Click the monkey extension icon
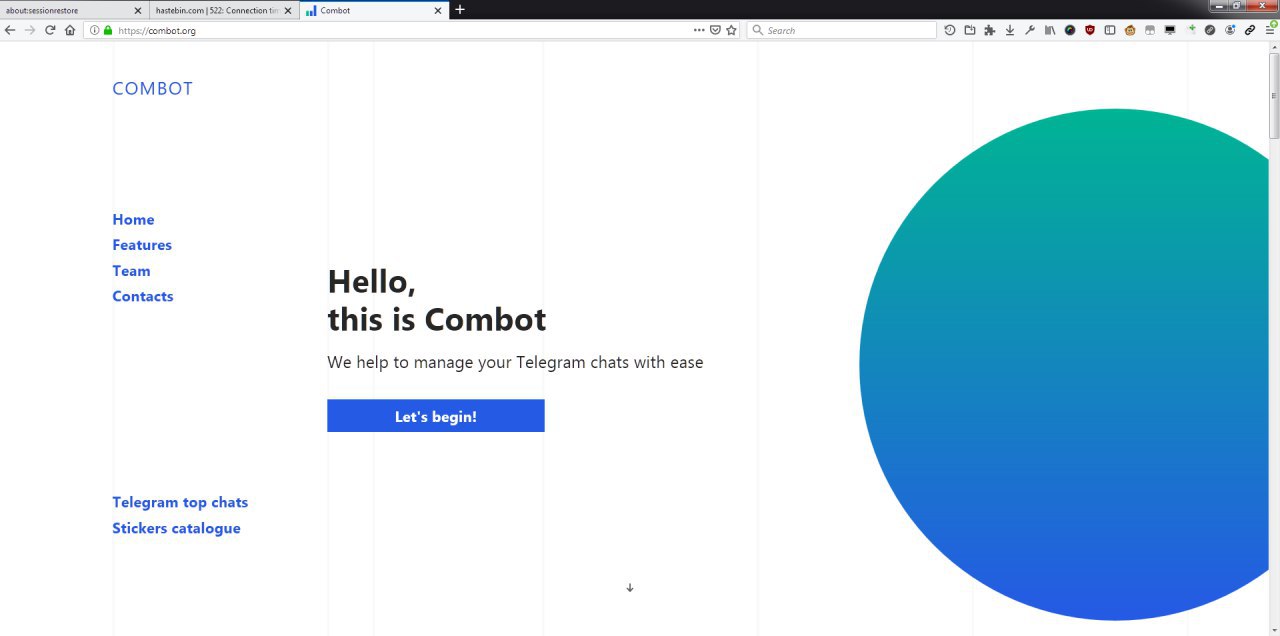Viewport: 1280px width, 636px height. coord(1130,30)
